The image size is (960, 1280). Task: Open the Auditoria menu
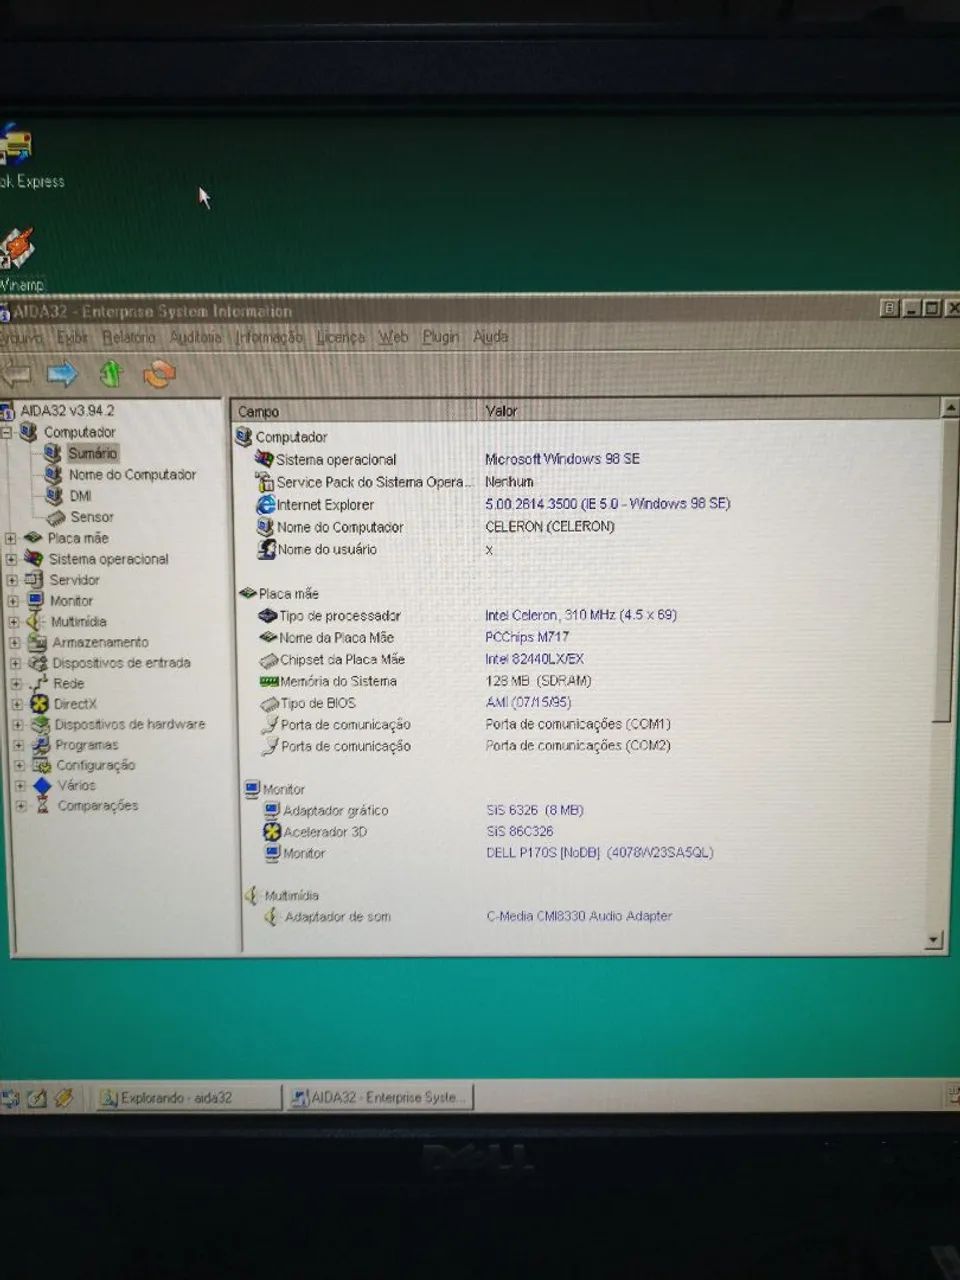pyautogui.click(x=196, y=337)
